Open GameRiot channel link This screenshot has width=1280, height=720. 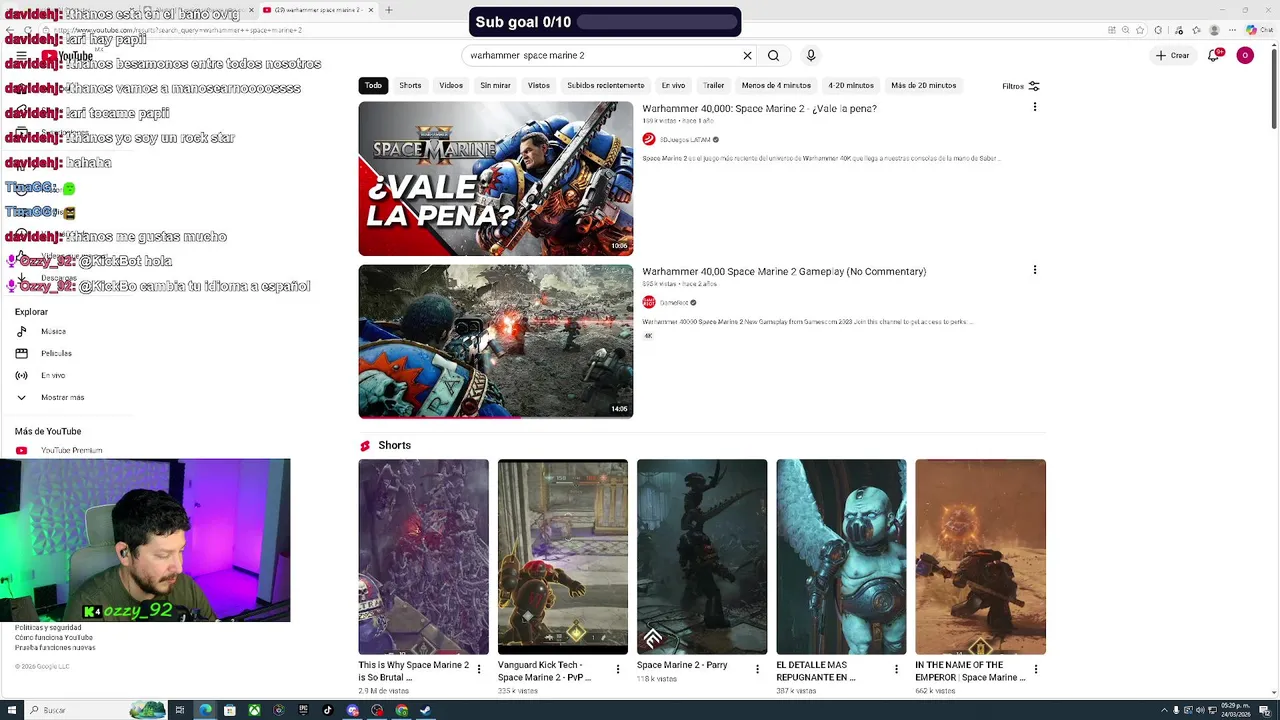point(673,303)
